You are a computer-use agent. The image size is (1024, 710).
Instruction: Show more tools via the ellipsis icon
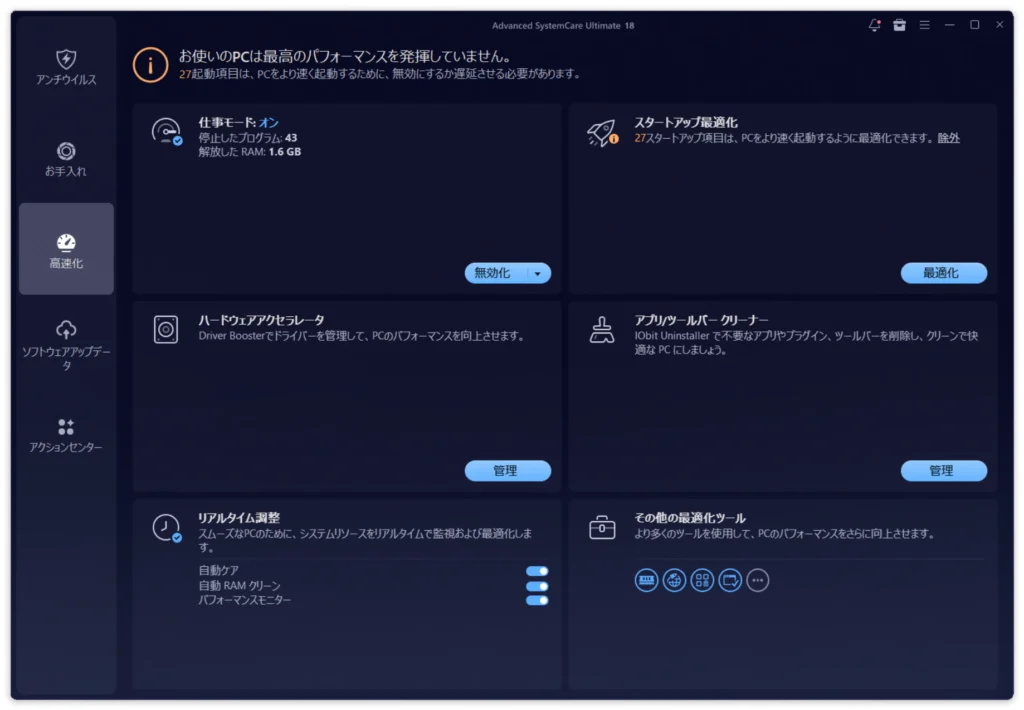[758, 580]
